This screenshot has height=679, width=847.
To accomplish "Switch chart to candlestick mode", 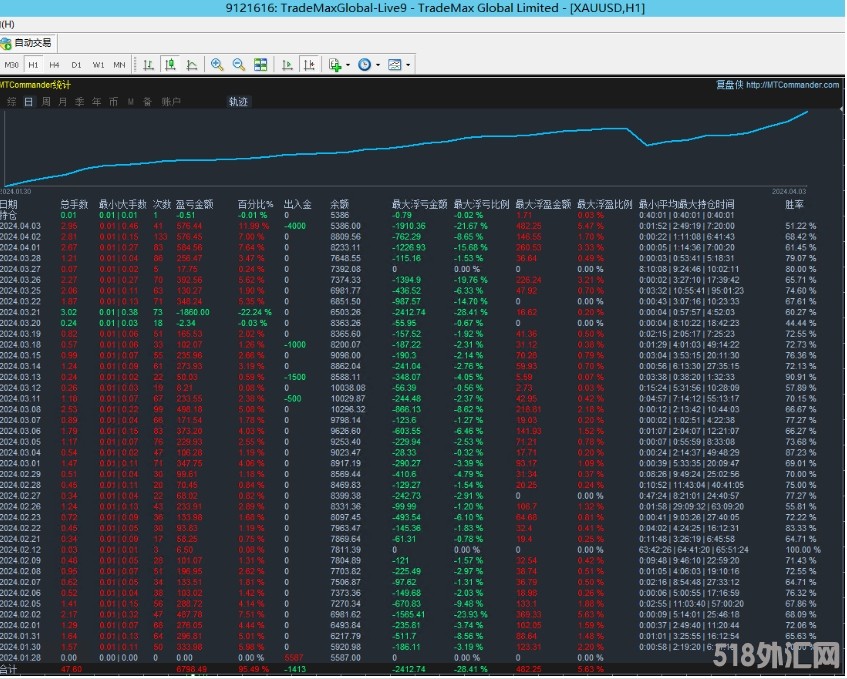I will click(x=170, y=65).
